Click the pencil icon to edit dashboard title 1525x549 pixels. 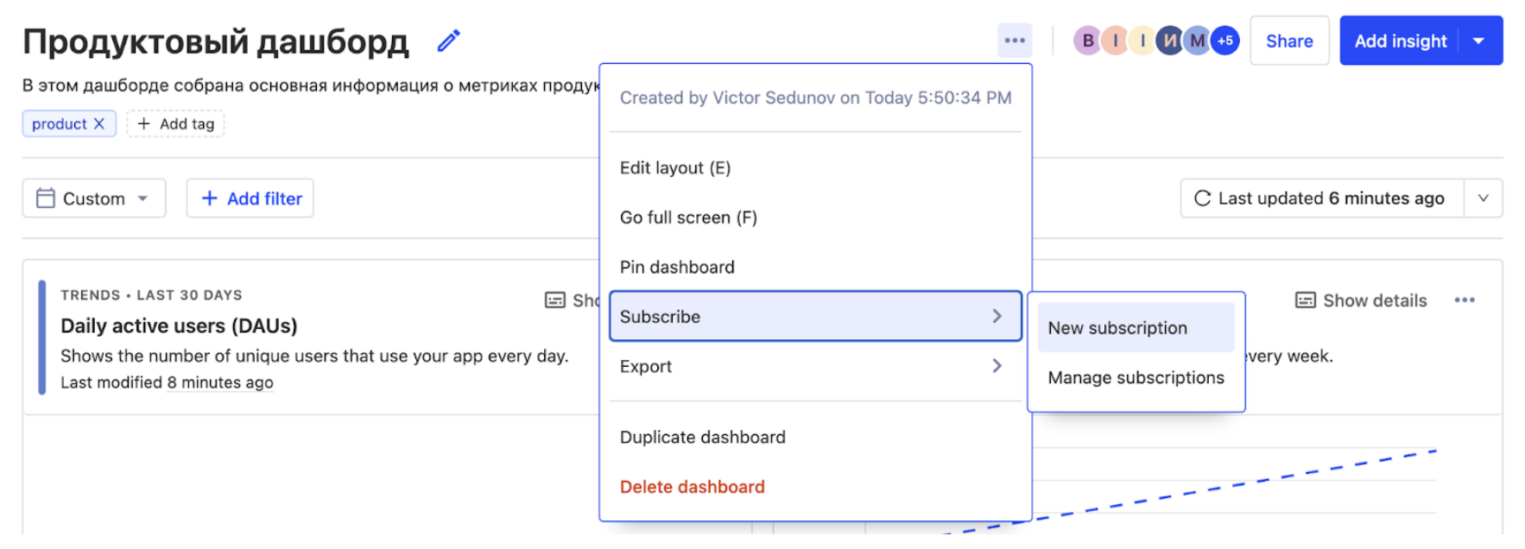point(449,41)
